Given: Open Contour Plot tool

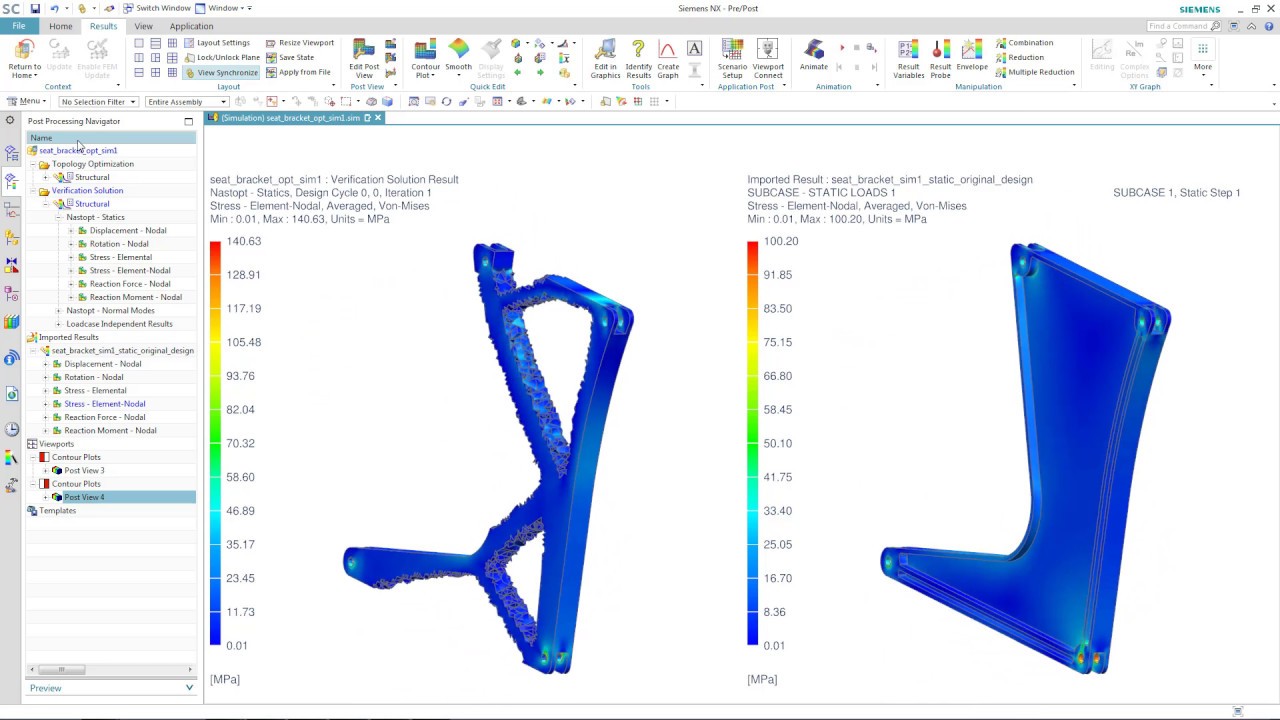Looking at the screenshot, I should [425, 59].
